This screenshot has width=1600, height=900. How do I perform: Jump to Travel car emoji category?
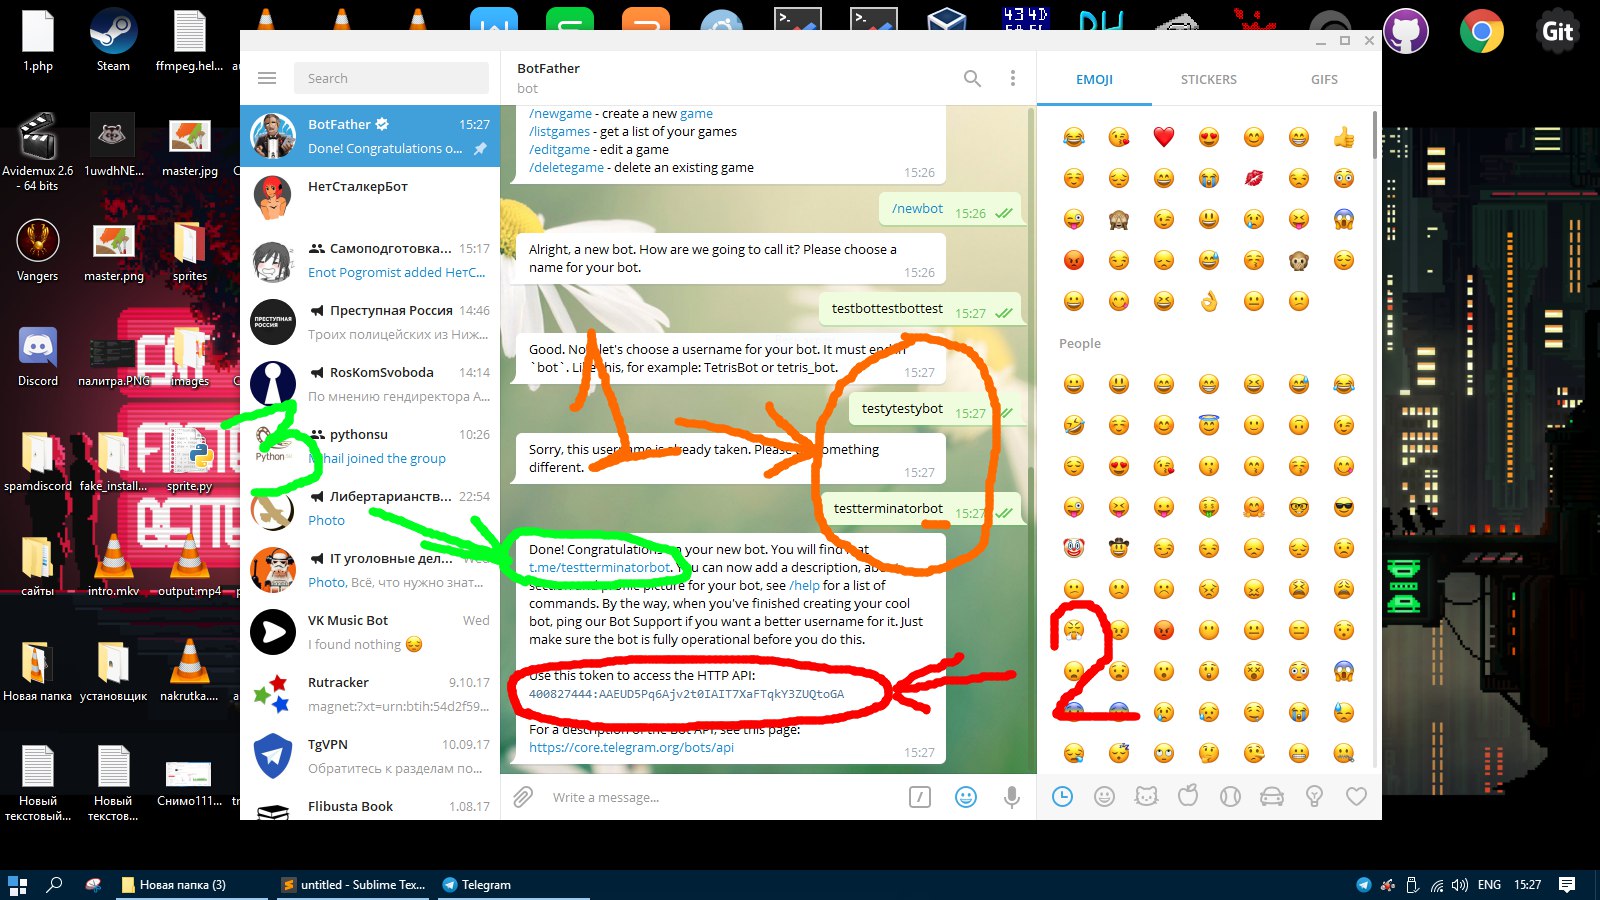(1272, 797)
